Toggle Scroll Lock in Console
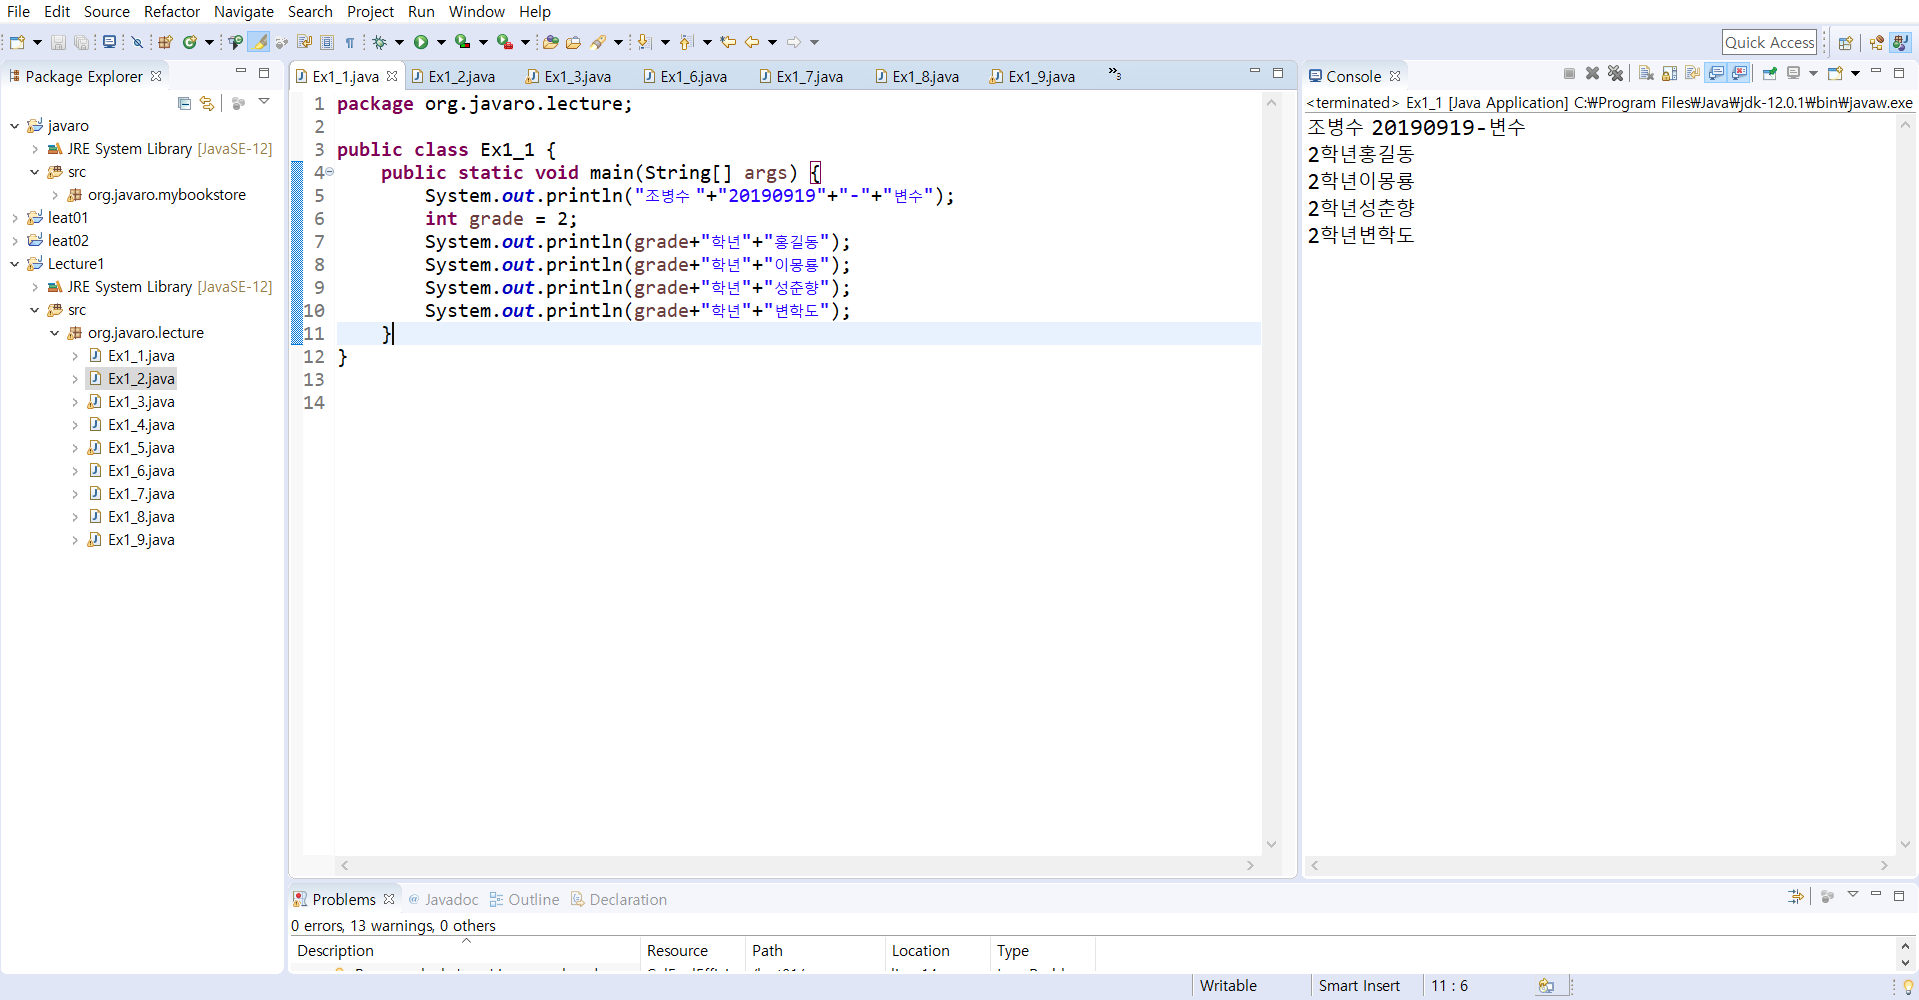The image size is (1919, 1000). (1669, 73)
